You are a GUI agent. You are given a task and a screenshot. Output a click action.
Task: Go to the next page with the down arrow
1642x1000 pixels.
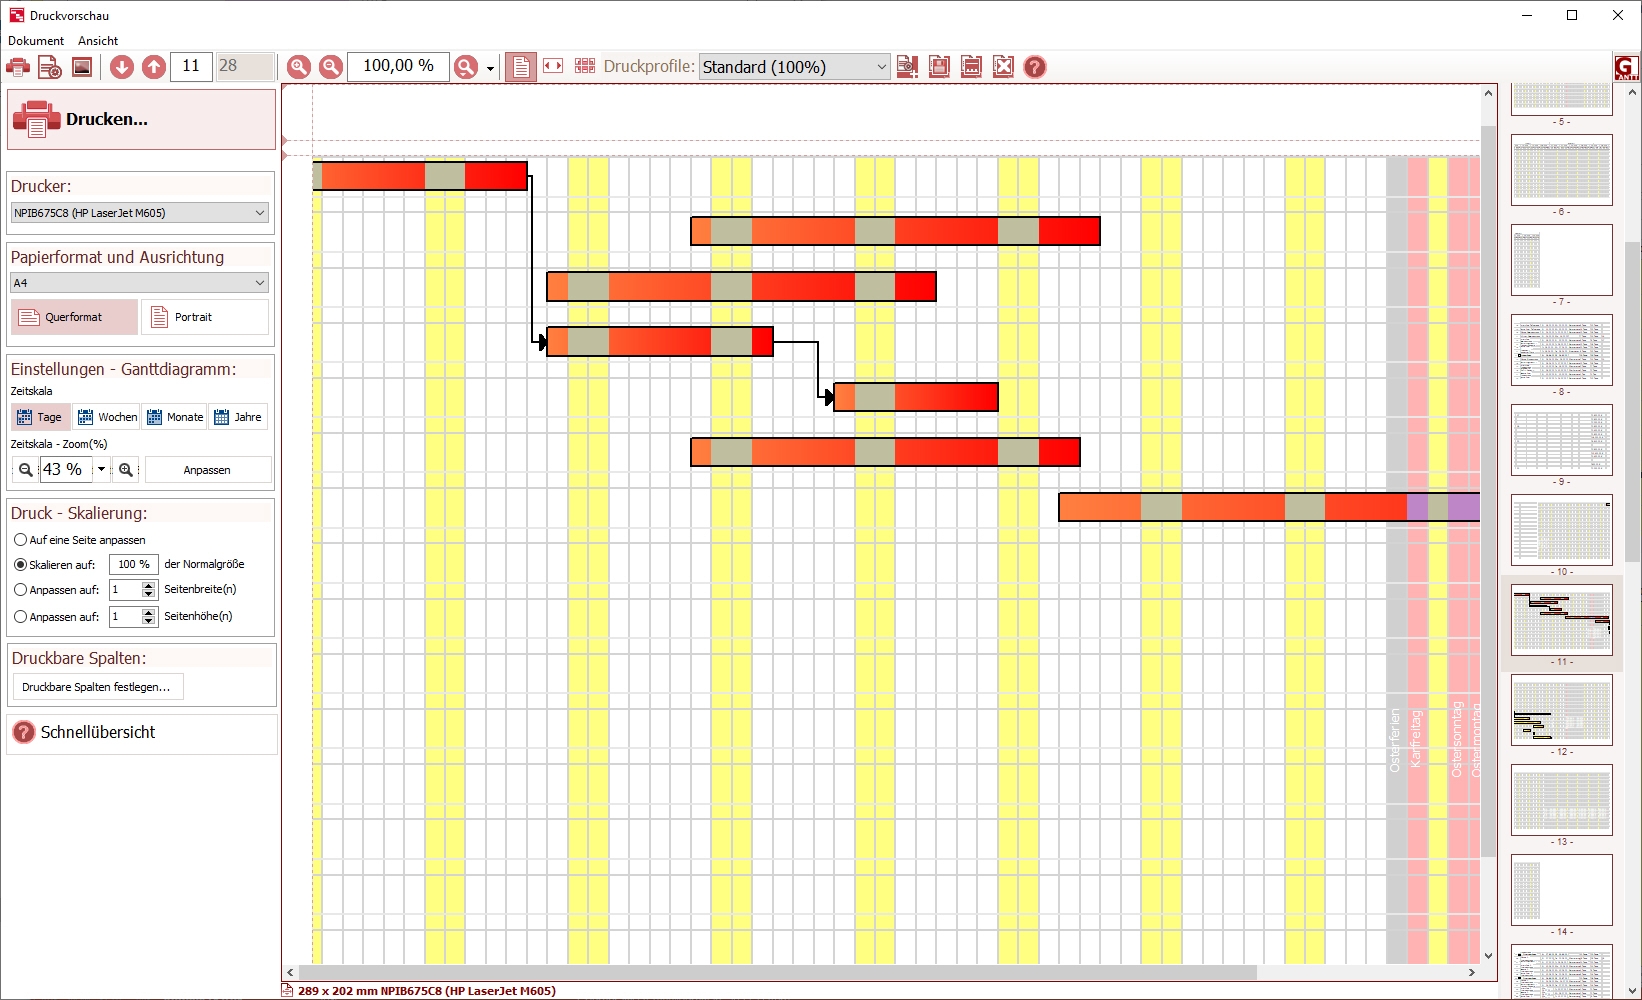122,67
